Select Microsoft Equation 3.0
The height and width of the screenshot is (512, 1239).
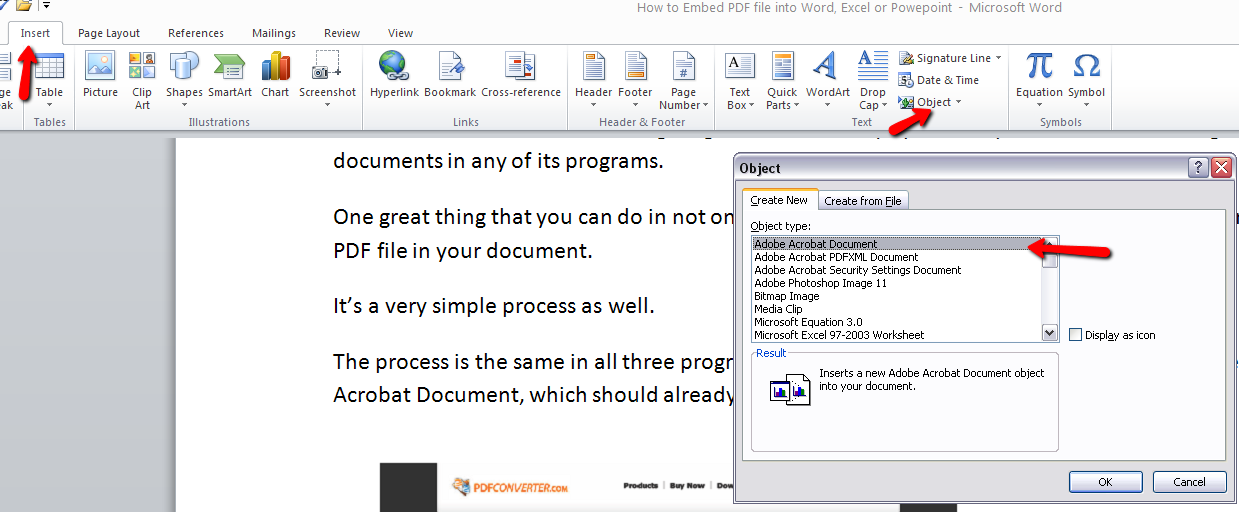coord(896,322)
